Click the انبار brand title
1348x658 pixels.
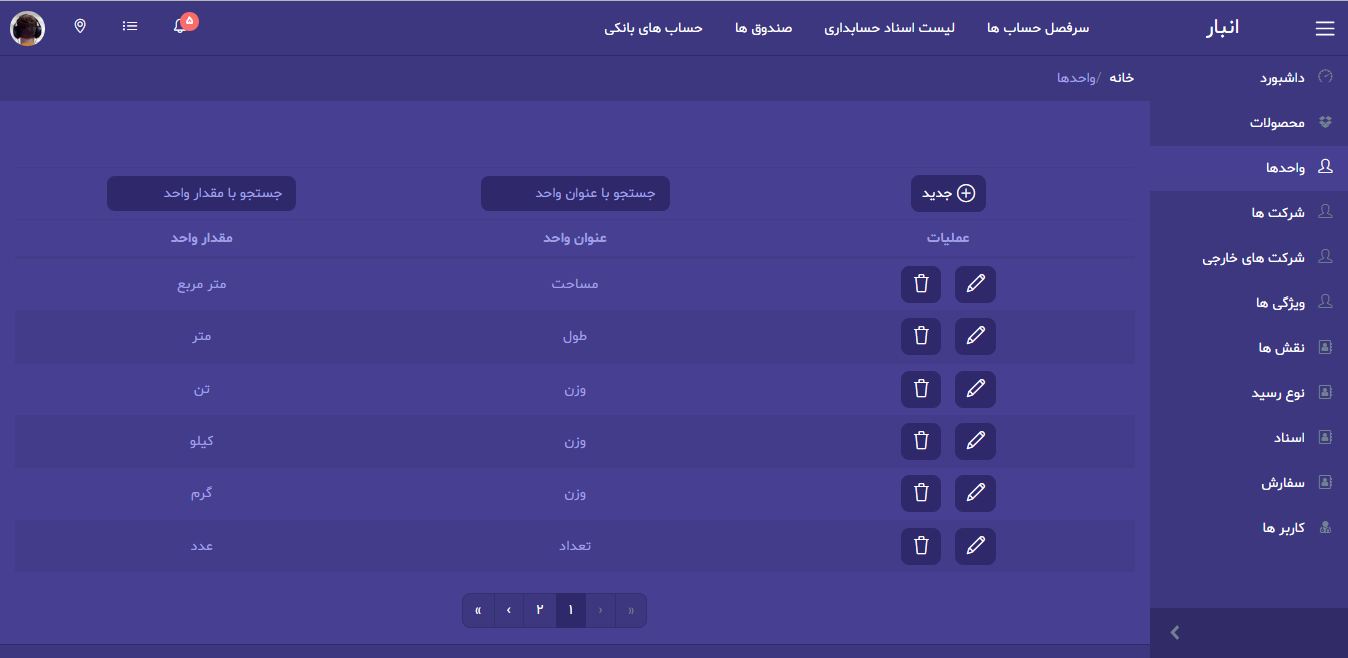(1222, 27)
